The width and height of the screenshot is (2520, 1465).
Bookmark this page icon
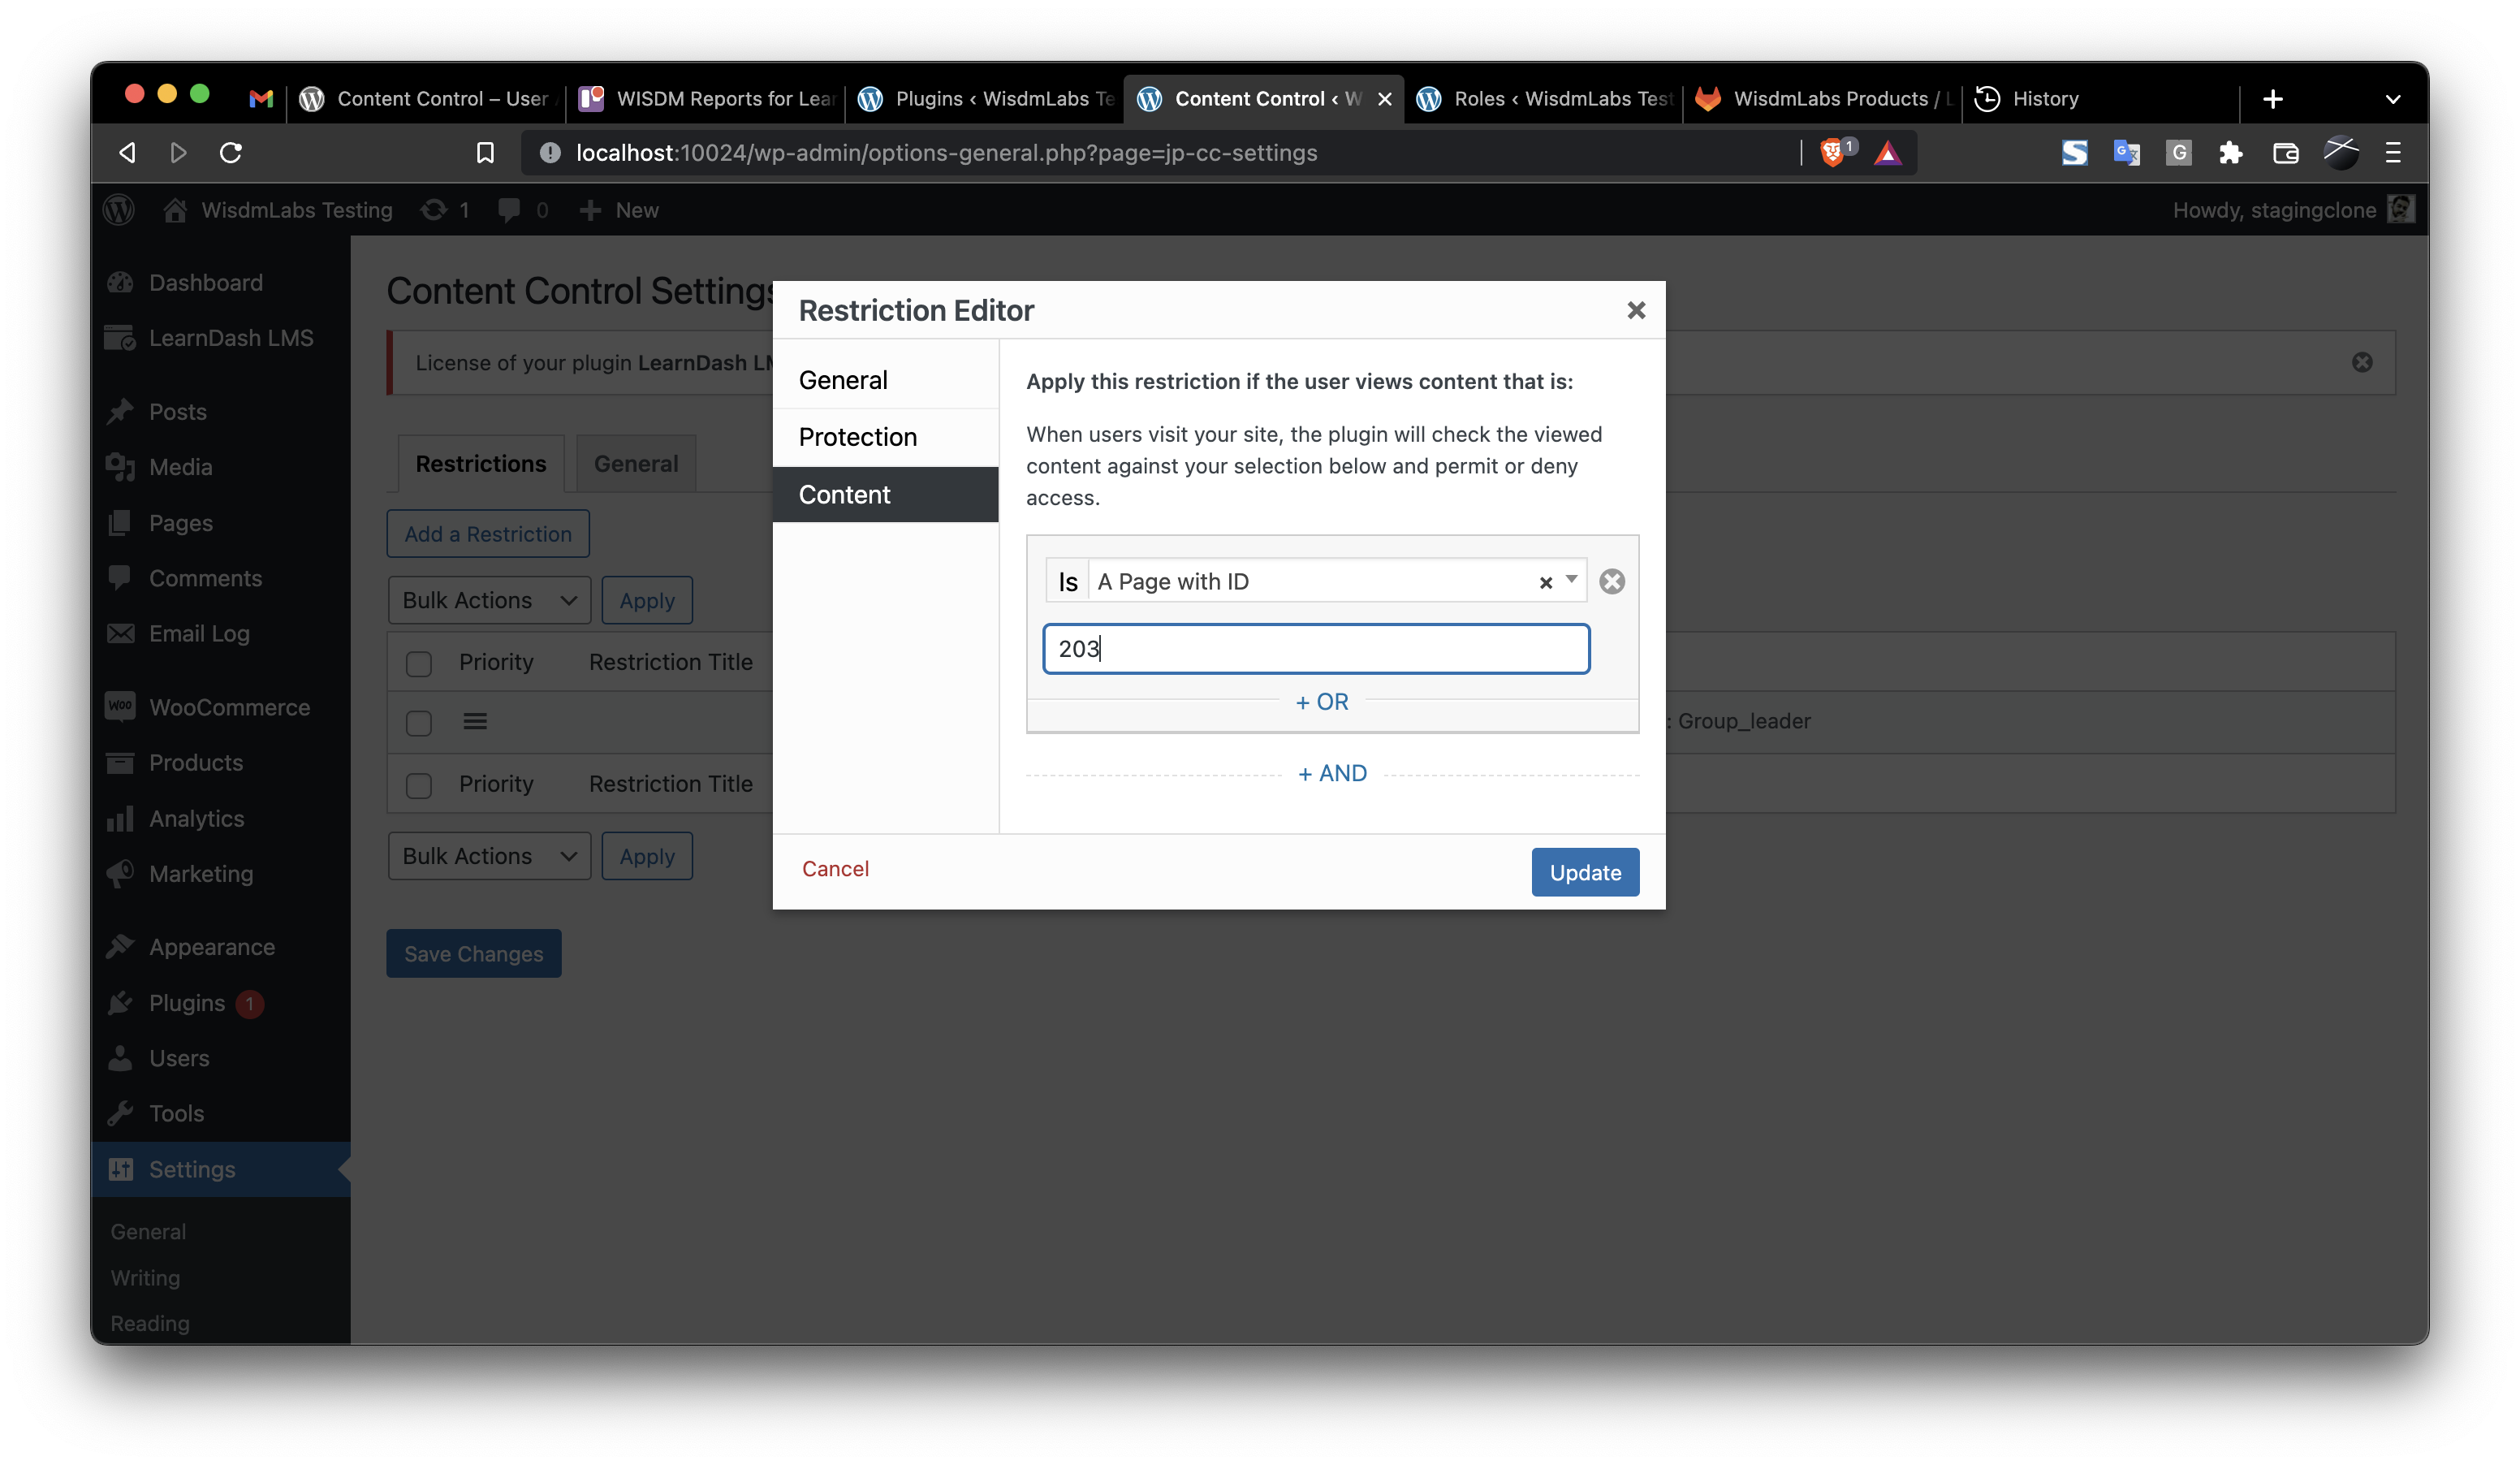(x=485, y=153)
